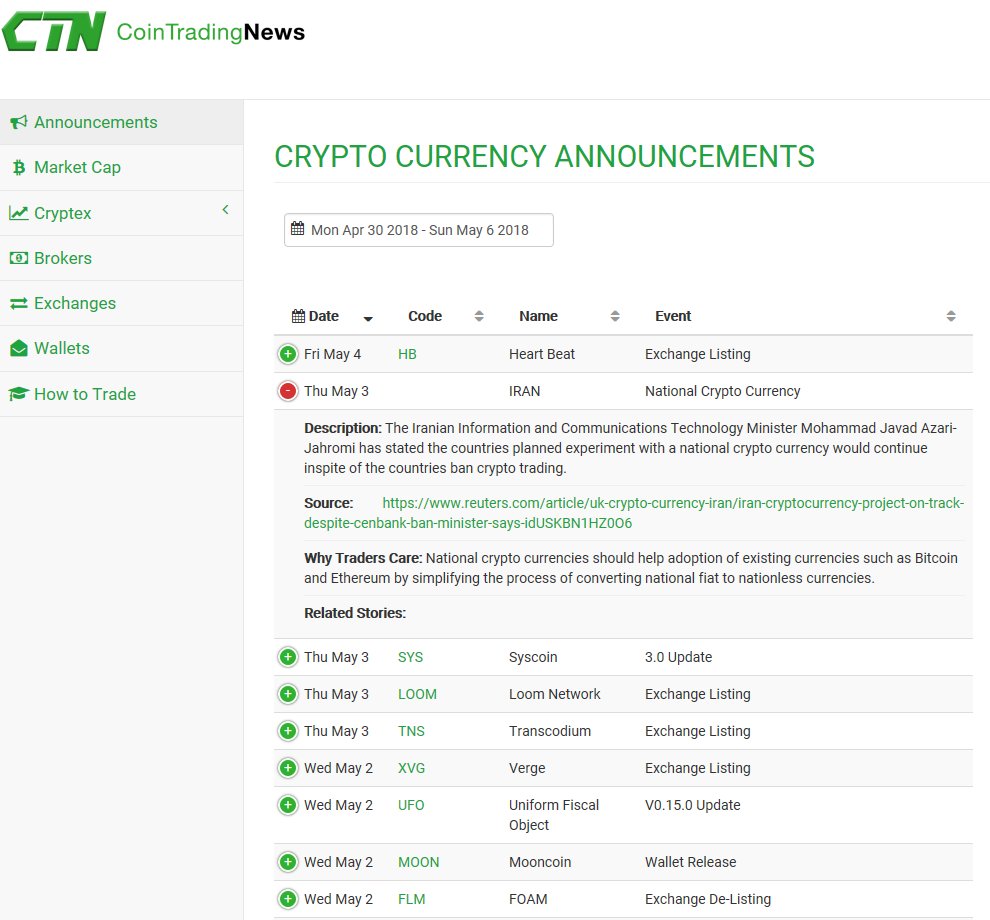This screenshot has width=990, height=920.
Task: Click the calendar icon in Date header
Action: 298,316
